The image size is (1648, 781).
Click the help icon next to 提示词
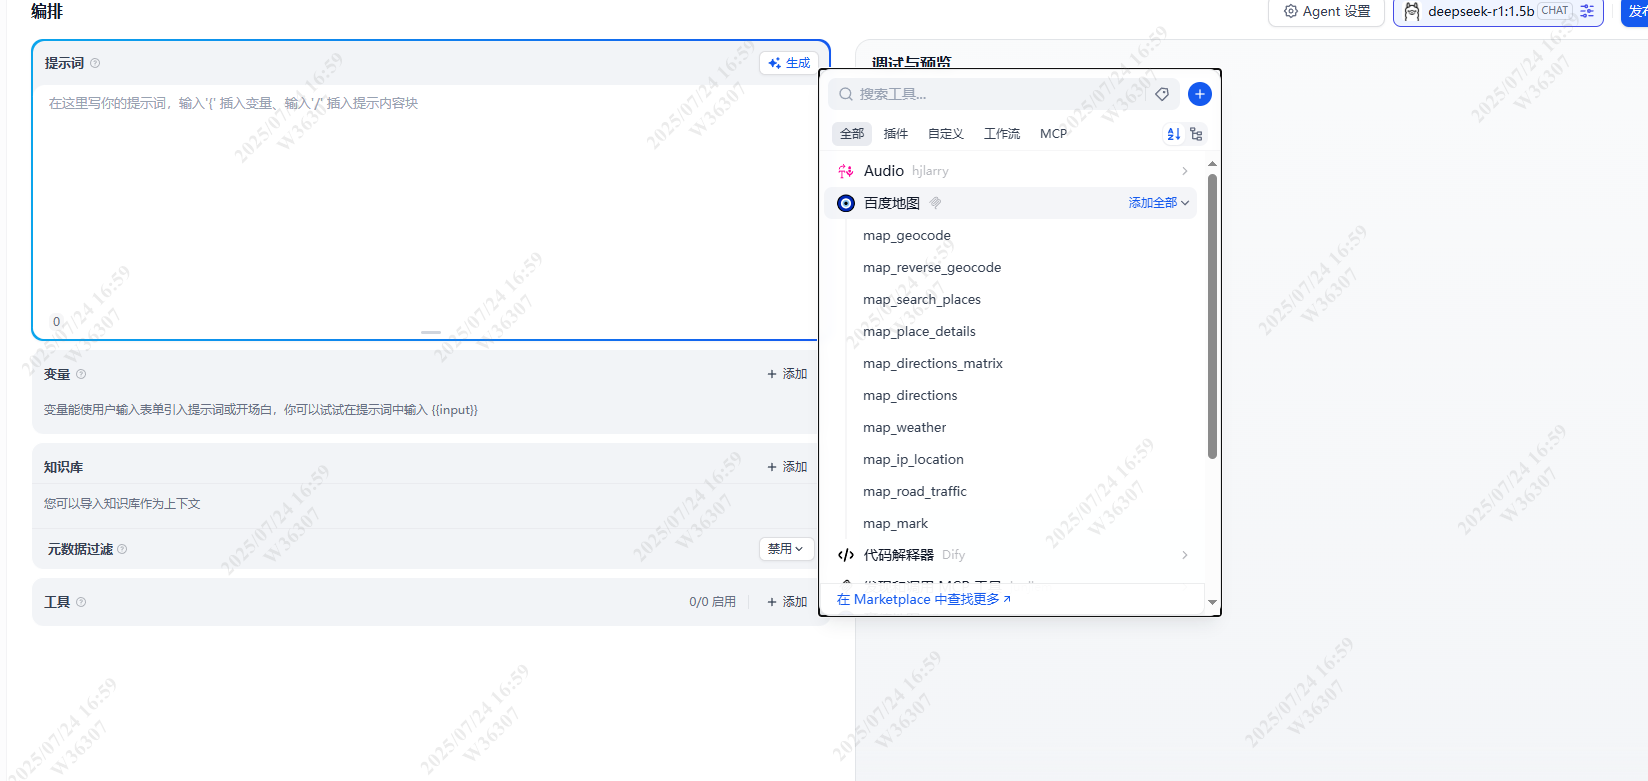[95, 63]
